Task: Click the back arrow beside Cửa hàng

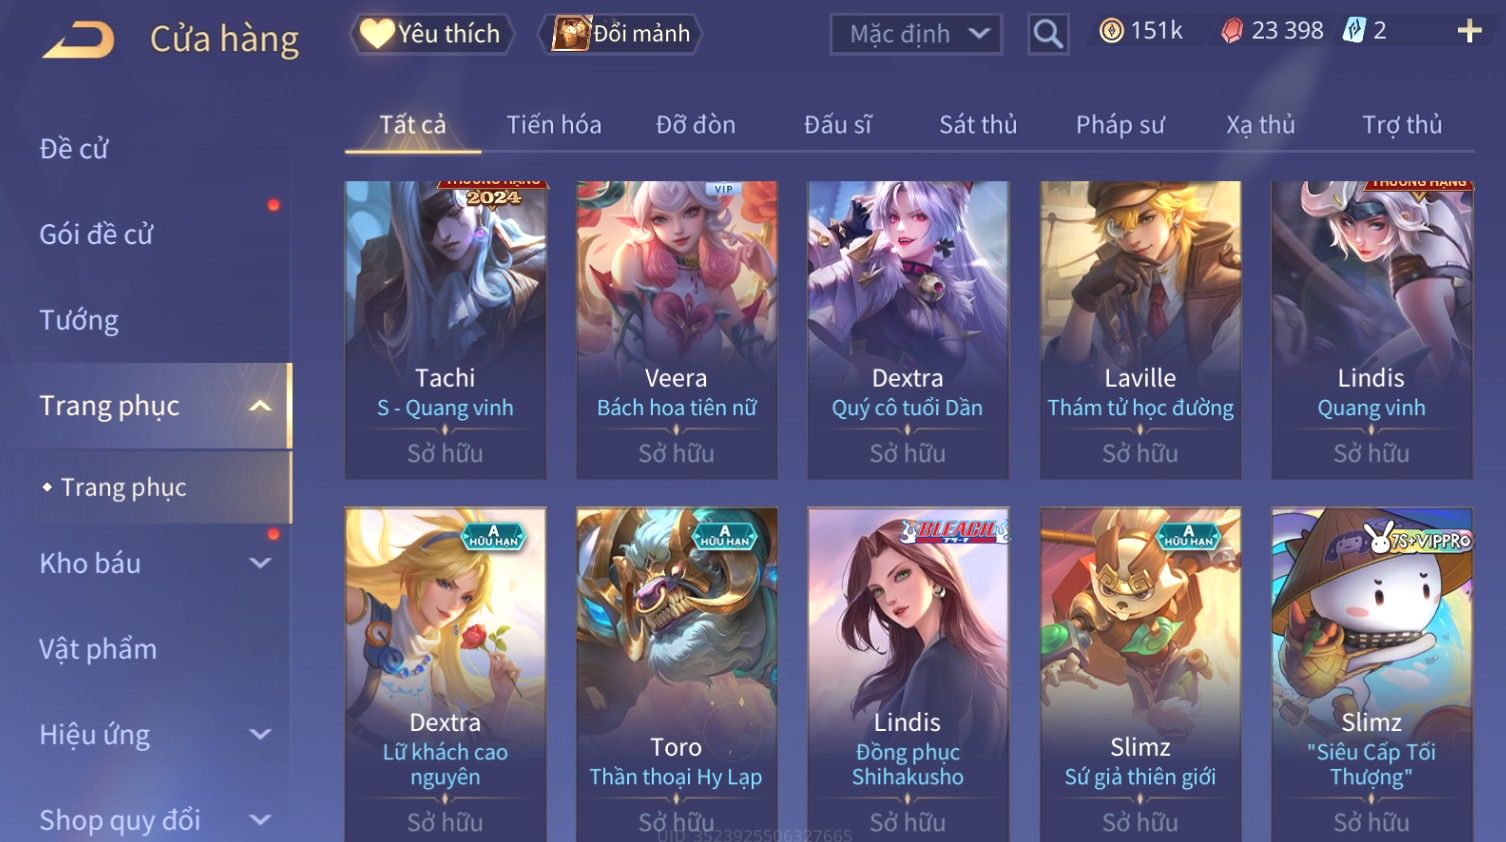Action: pos(78,40)
